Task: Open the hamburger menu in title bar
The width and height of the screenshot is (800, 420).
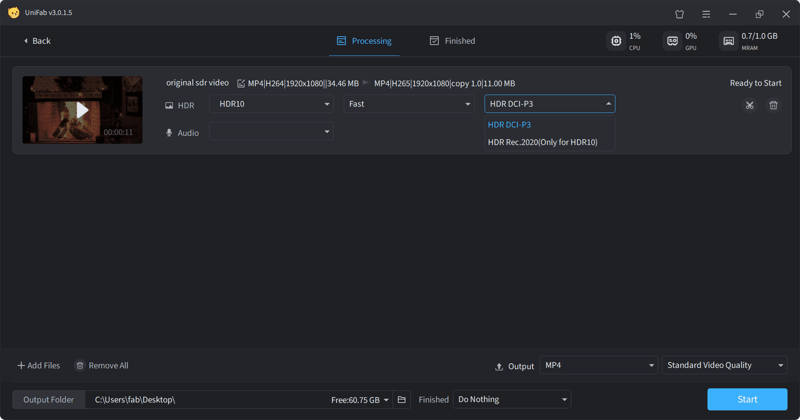Action: [x=706, y=14]
